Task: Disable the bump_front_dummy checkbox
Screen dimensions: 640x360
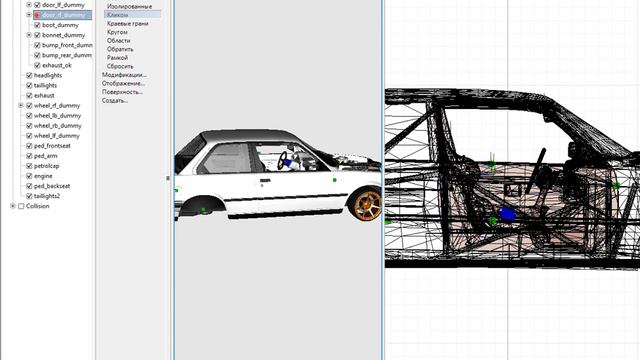Action: point(37,45)
